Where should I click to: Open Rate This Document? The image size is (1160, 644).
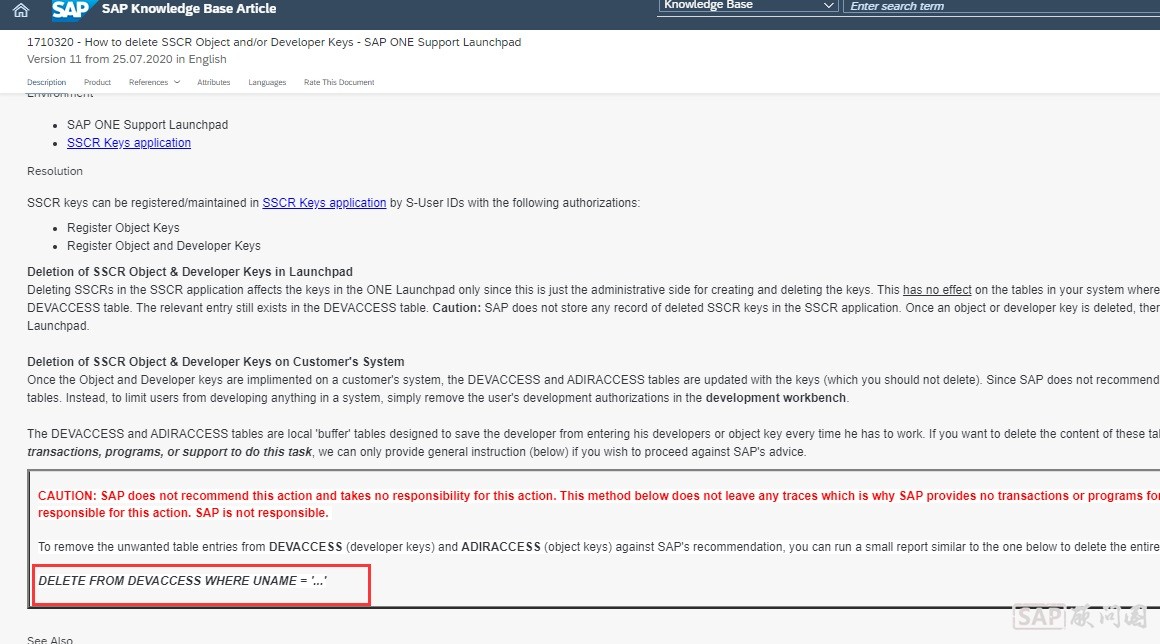[x=339, y=82]
